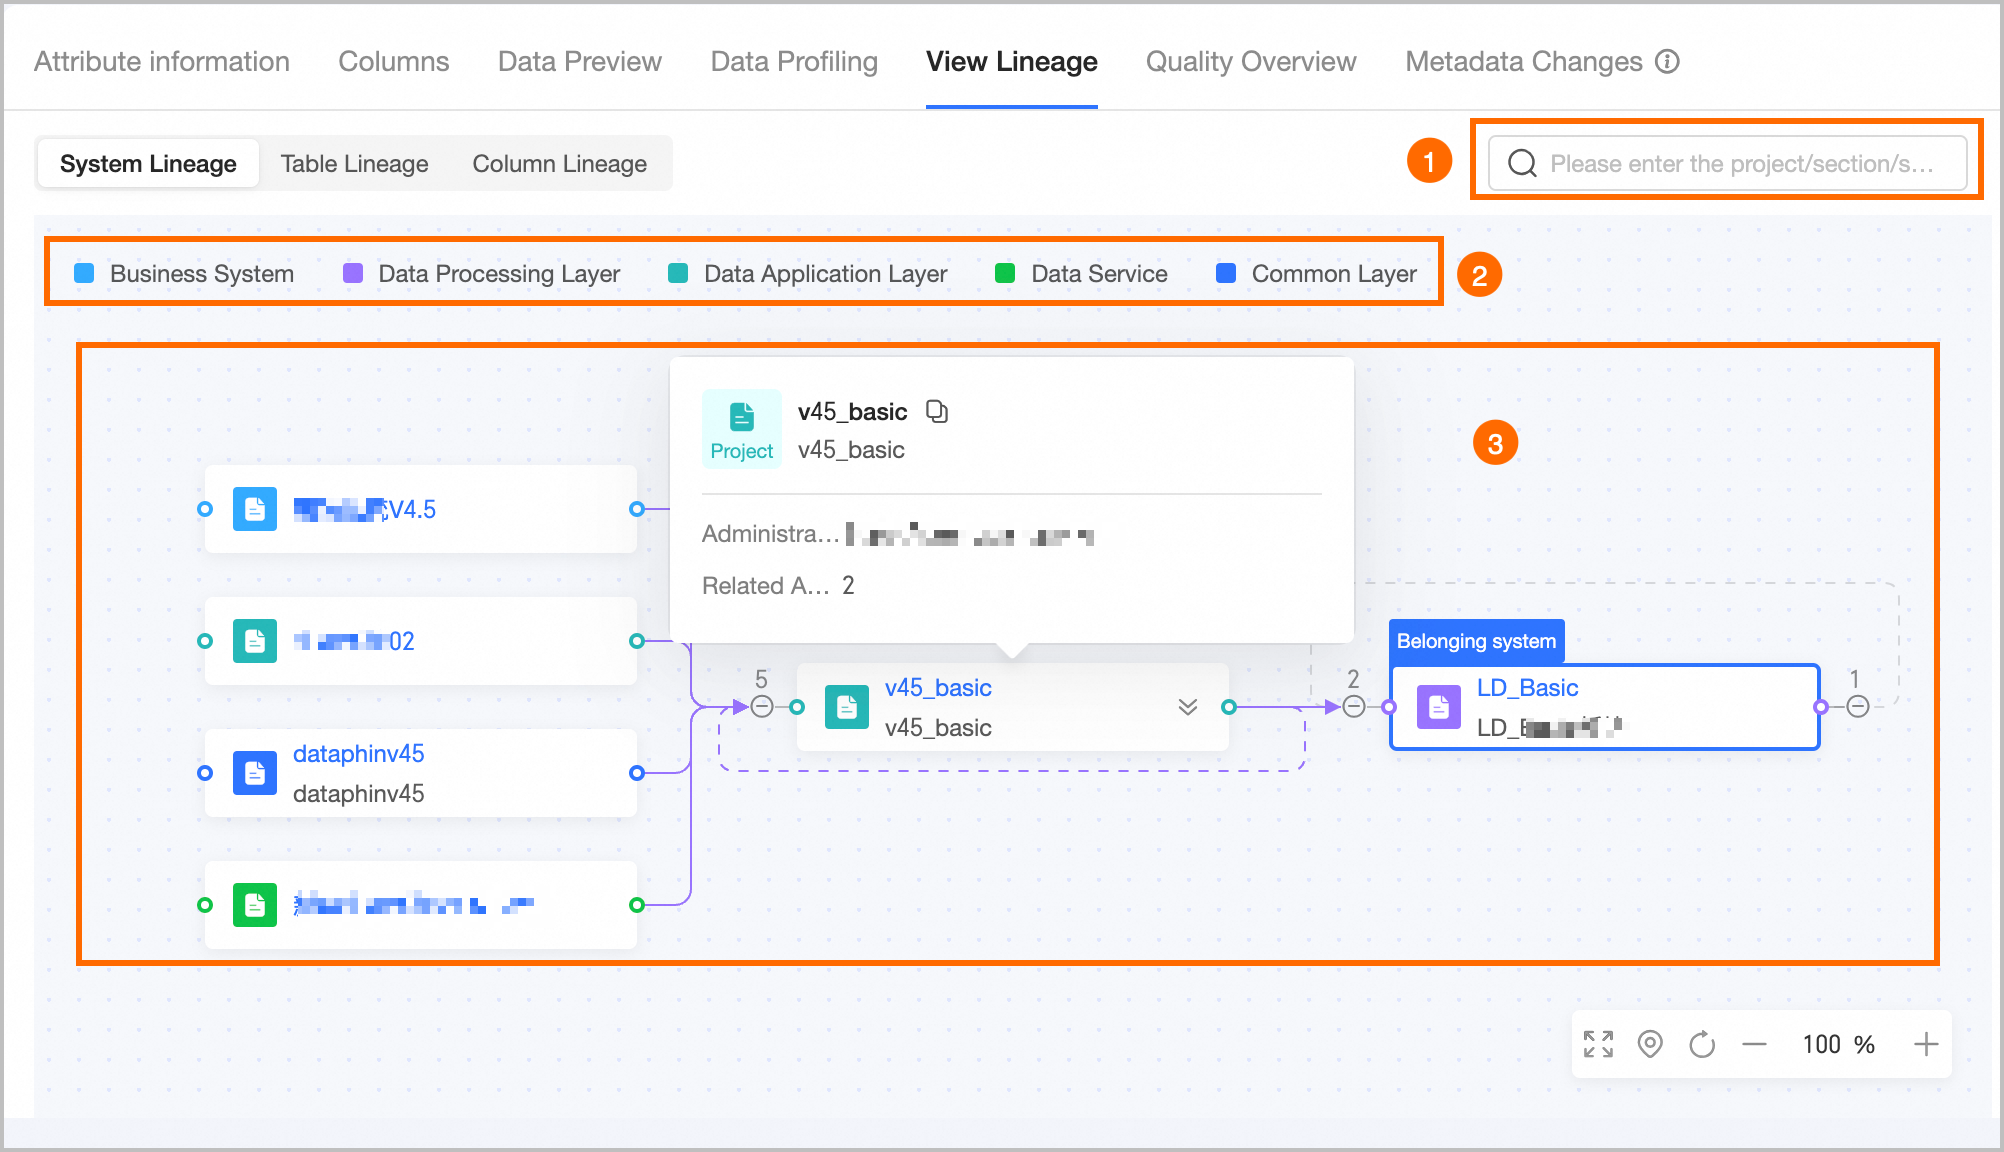Click the zoom out minus icon
Image resolution: width=2004 pixels, height=1152 pixels.
1754,1044
